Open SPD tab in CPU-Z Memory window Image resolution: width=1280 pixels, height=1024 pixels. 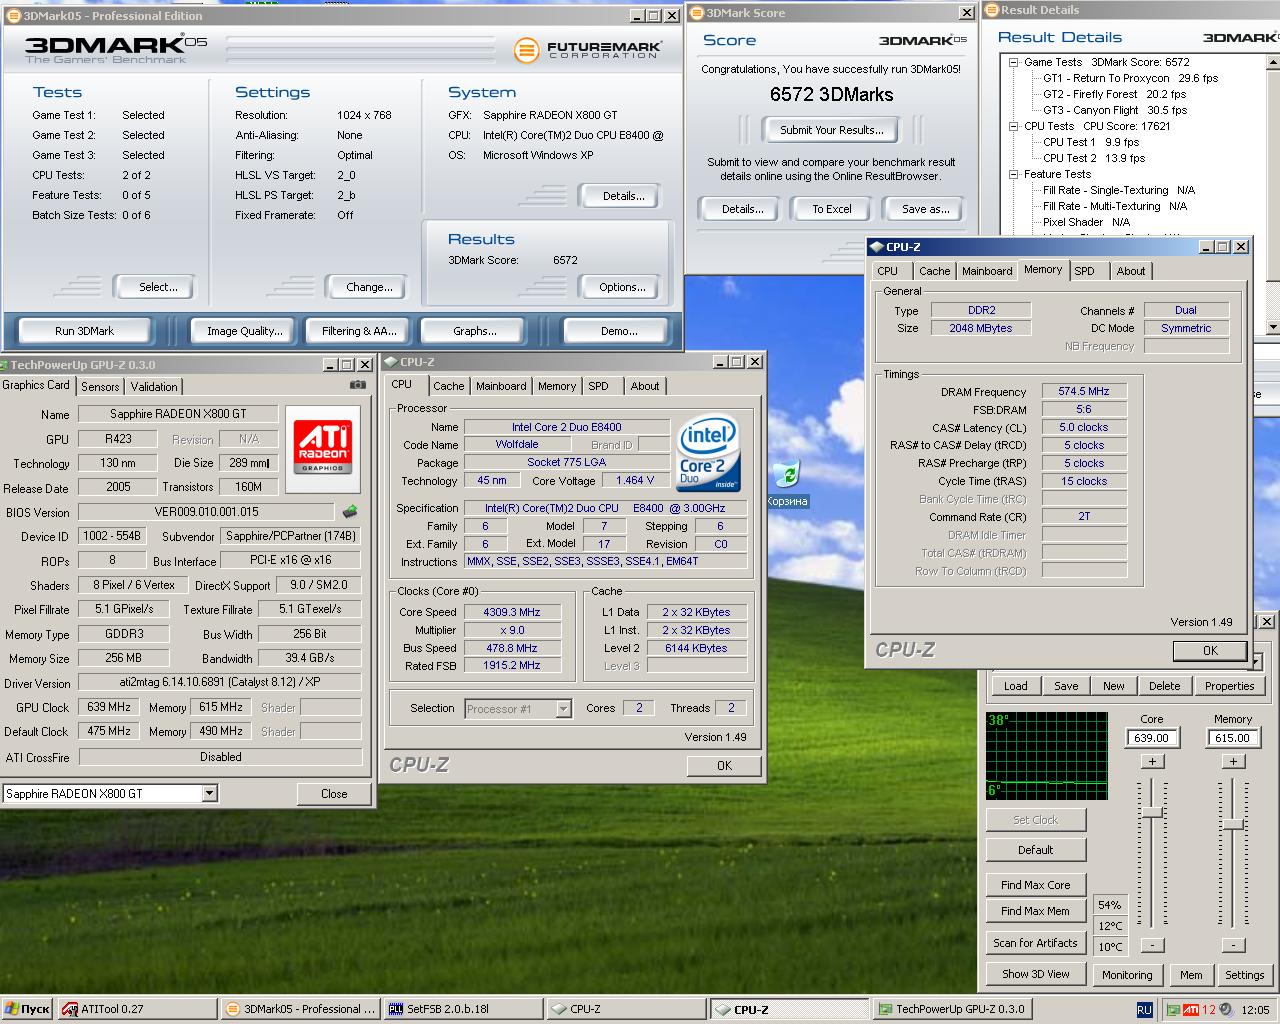1085,271
